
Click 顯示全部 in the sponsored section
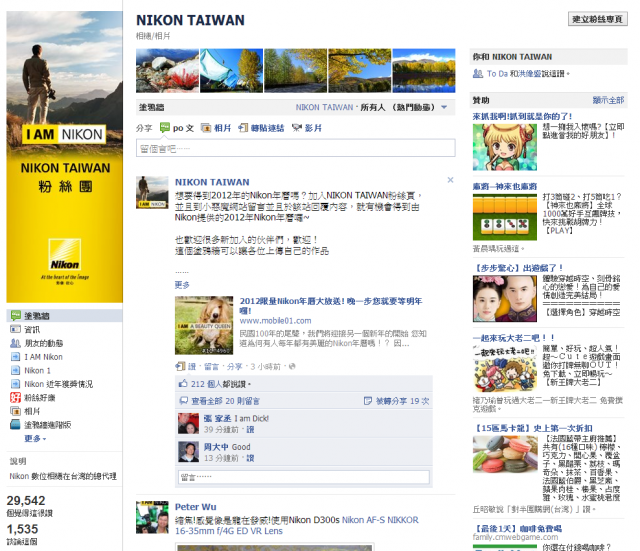[x=608, y=100]
